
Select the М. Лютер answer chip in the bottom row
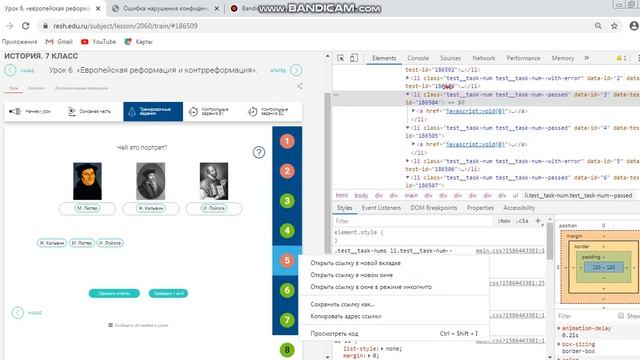(x=82, y=243)
